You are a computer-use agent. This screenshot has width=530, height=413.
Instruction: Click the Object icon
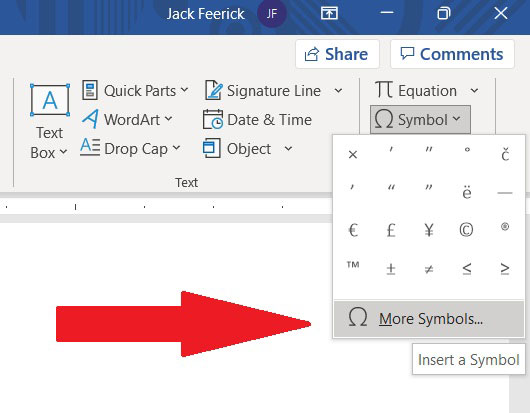(x=212, y=148)
